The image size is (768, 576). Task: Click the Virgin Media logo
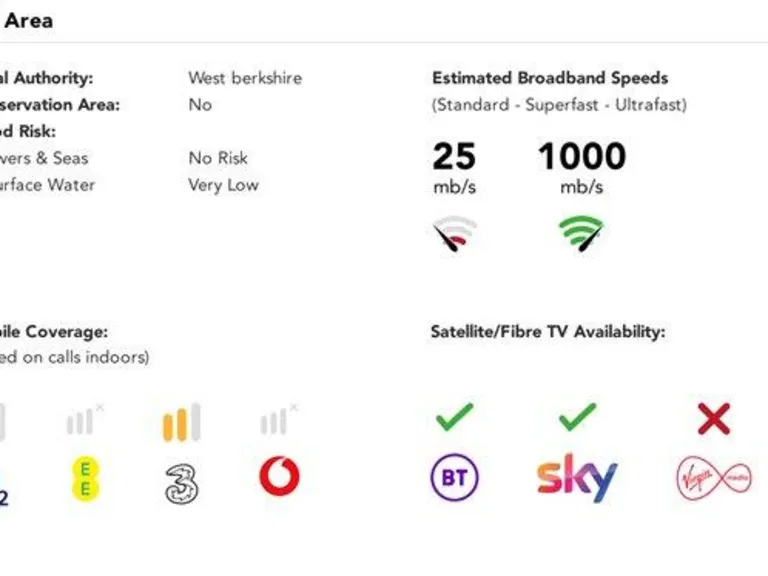(x=714, y=478)
